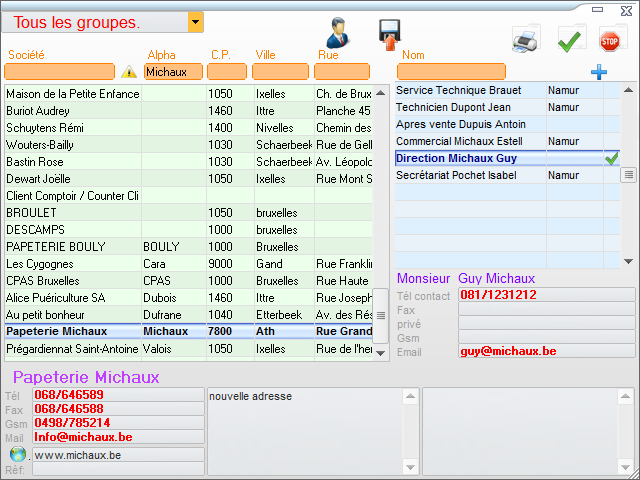The image size is (640, 480).
Task: Click the 'nouvelle adresse' notes text area
Action: [305, 430]
